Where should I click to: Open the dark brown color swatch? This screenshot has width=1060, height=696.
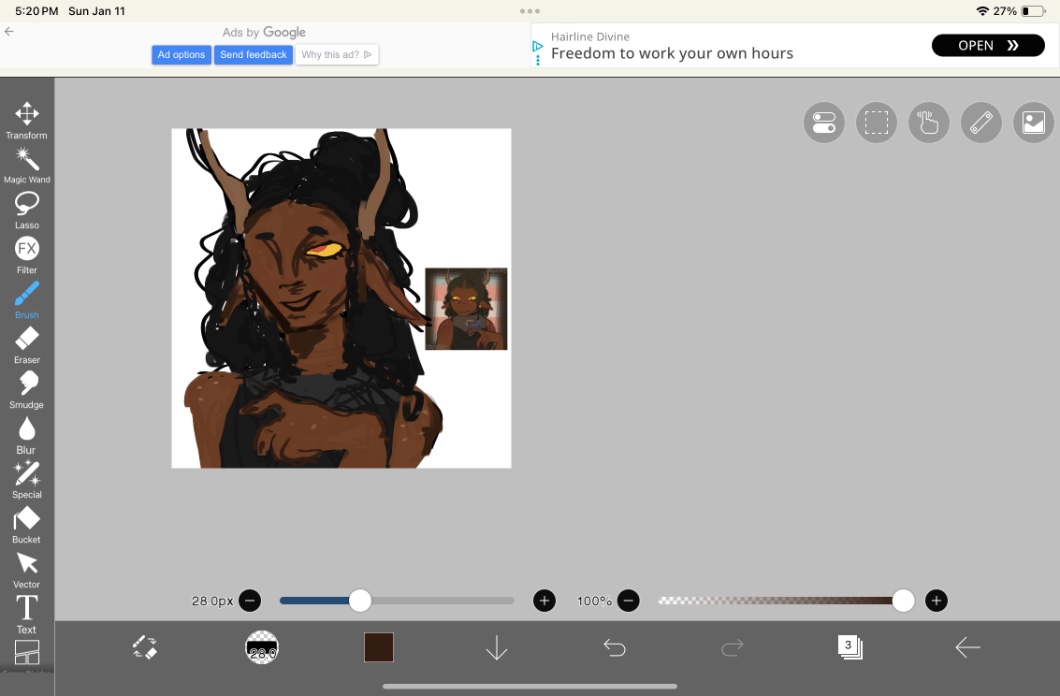tap(379, 647)
